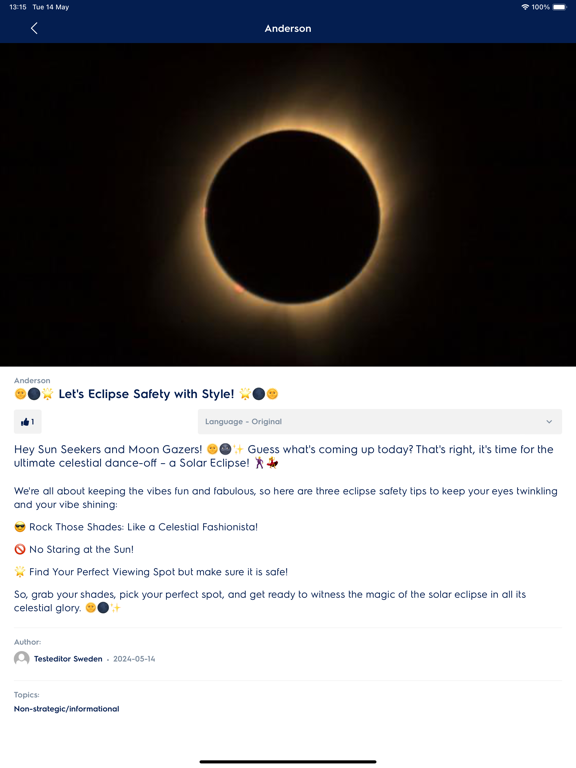Tap the status bar clock 13:15
Viewport: 576px width, 768px height.
18,7
